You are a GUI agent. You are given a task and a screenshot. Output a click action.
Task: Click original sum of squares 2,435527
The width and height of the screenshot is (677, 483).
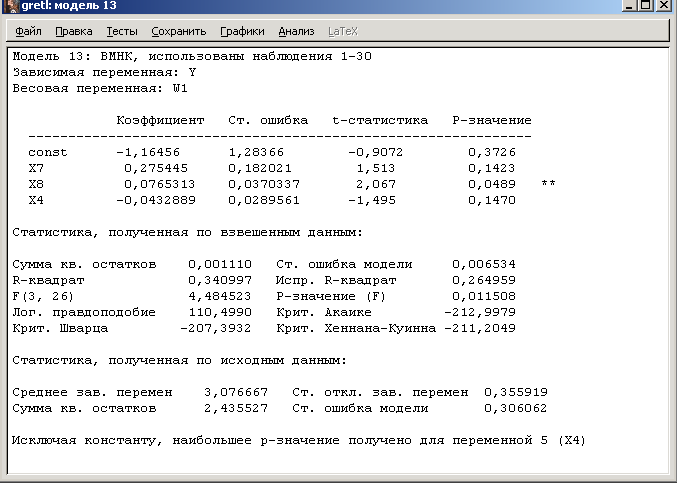(236, 408)
